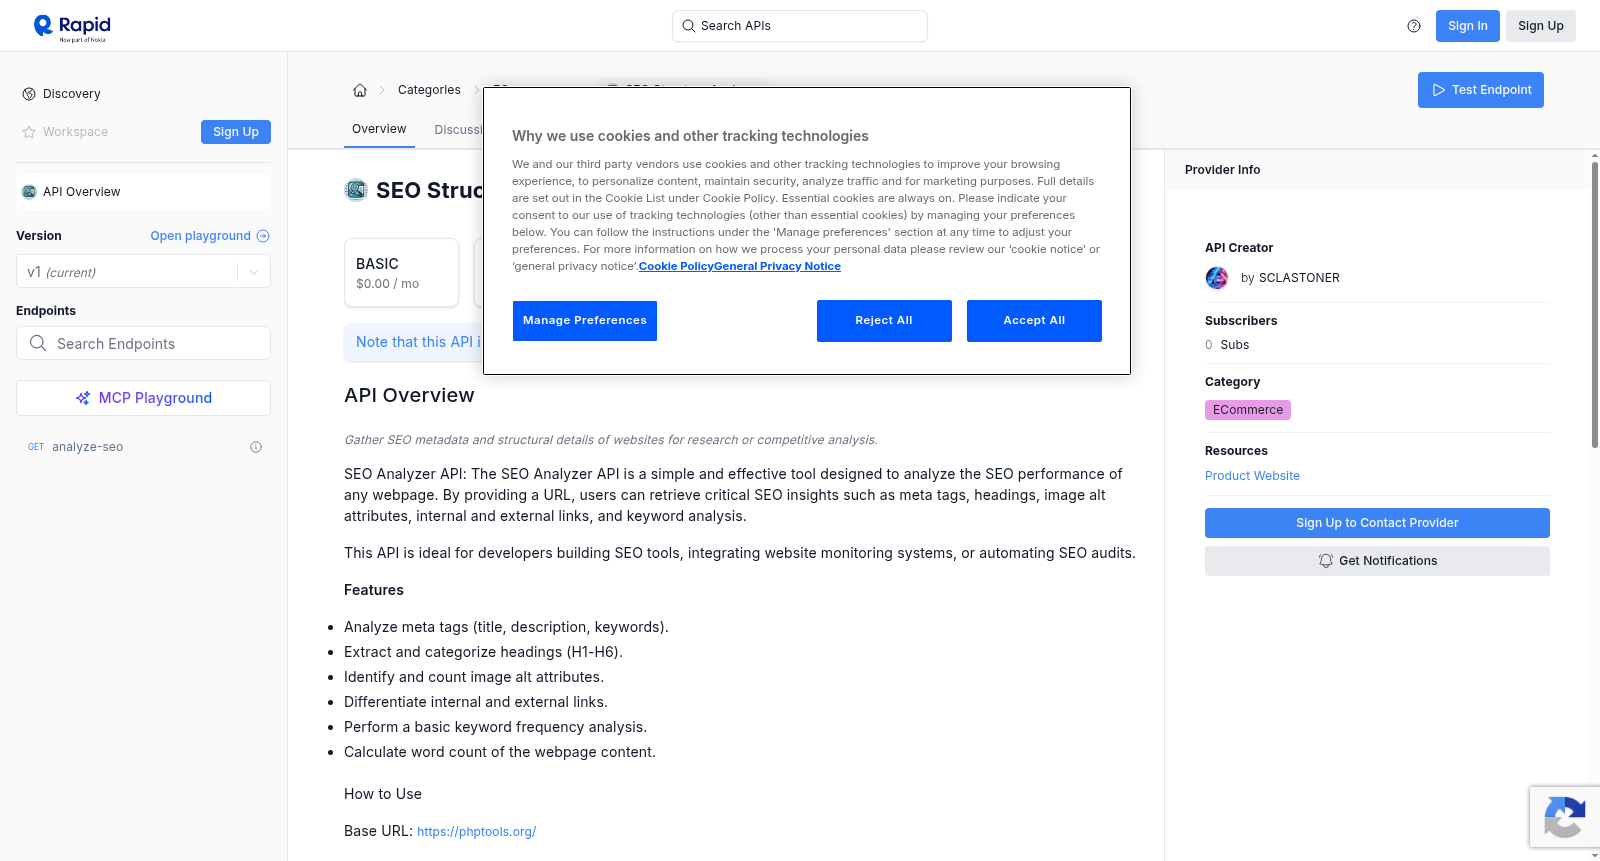Open the Cookie Policy link
1600x861 pixels.
(x=676, y=266)
